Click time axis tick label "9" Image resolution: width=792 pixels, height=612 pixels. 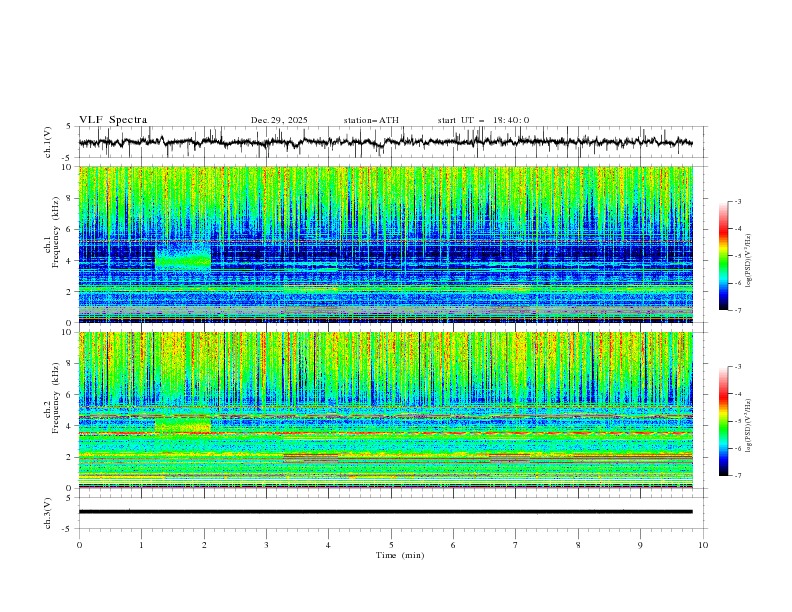640,545
